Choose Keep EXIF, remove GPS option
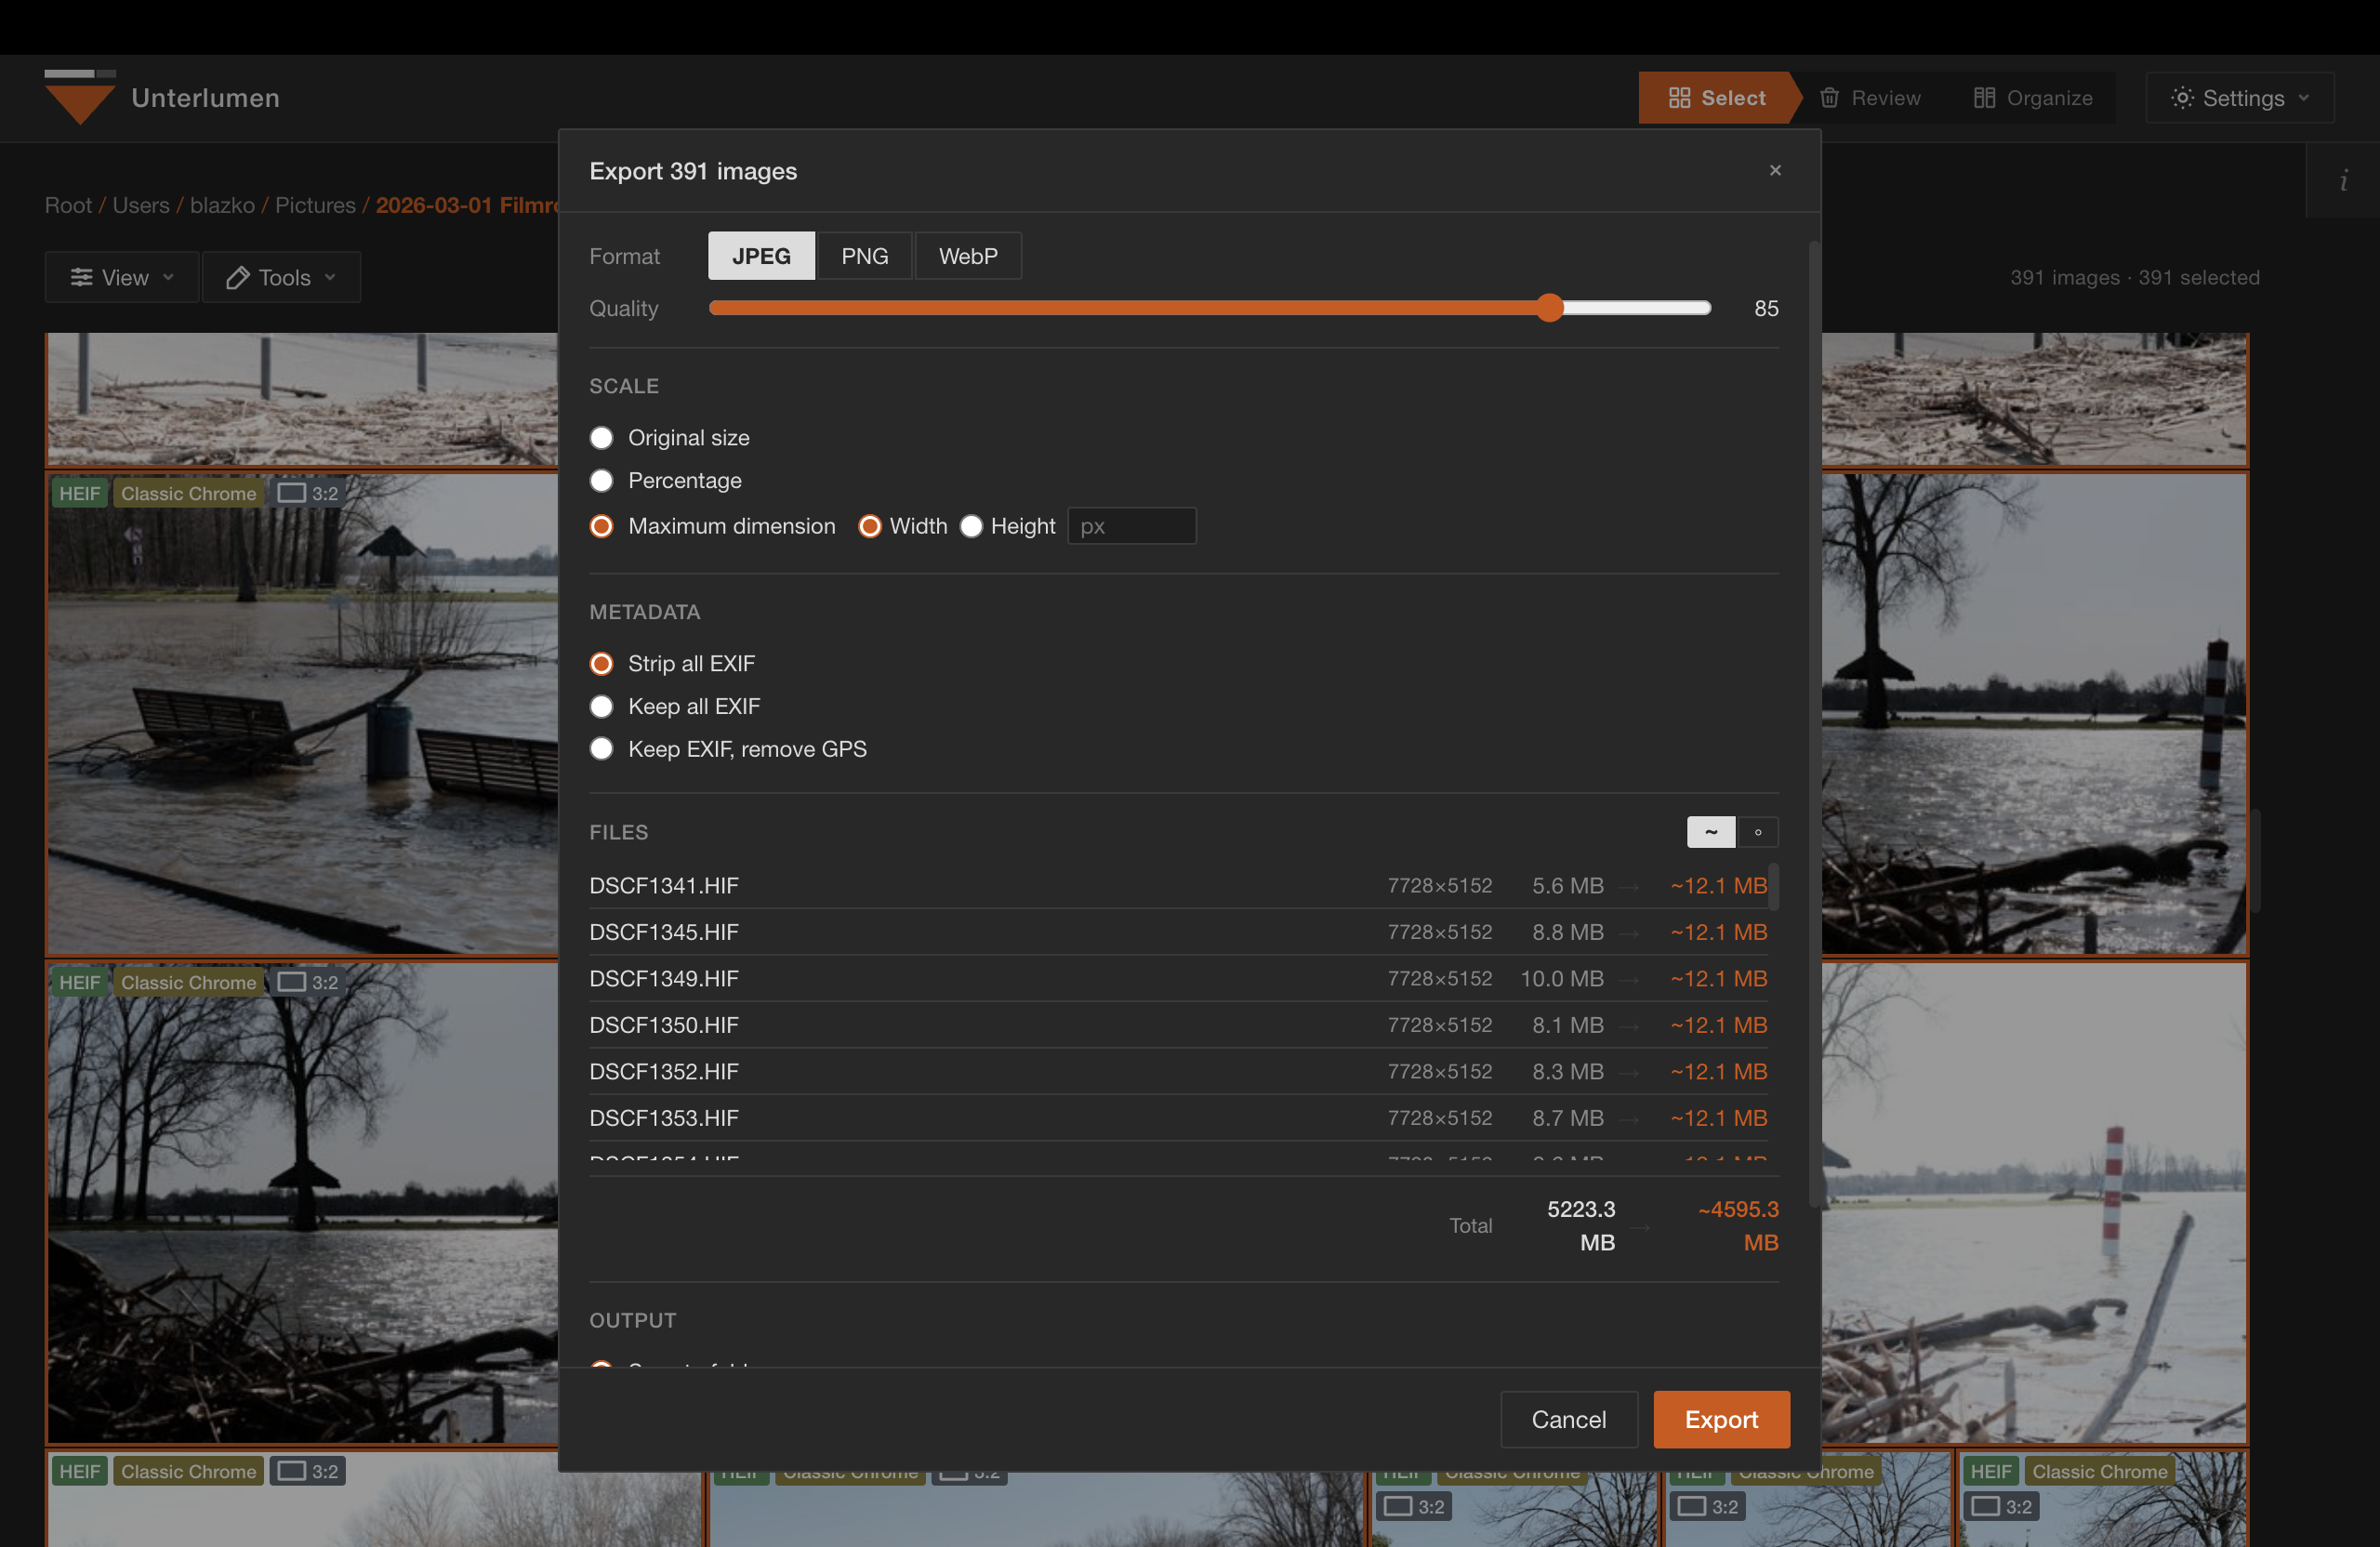2380x1547 pixels. tap(601, 749)
